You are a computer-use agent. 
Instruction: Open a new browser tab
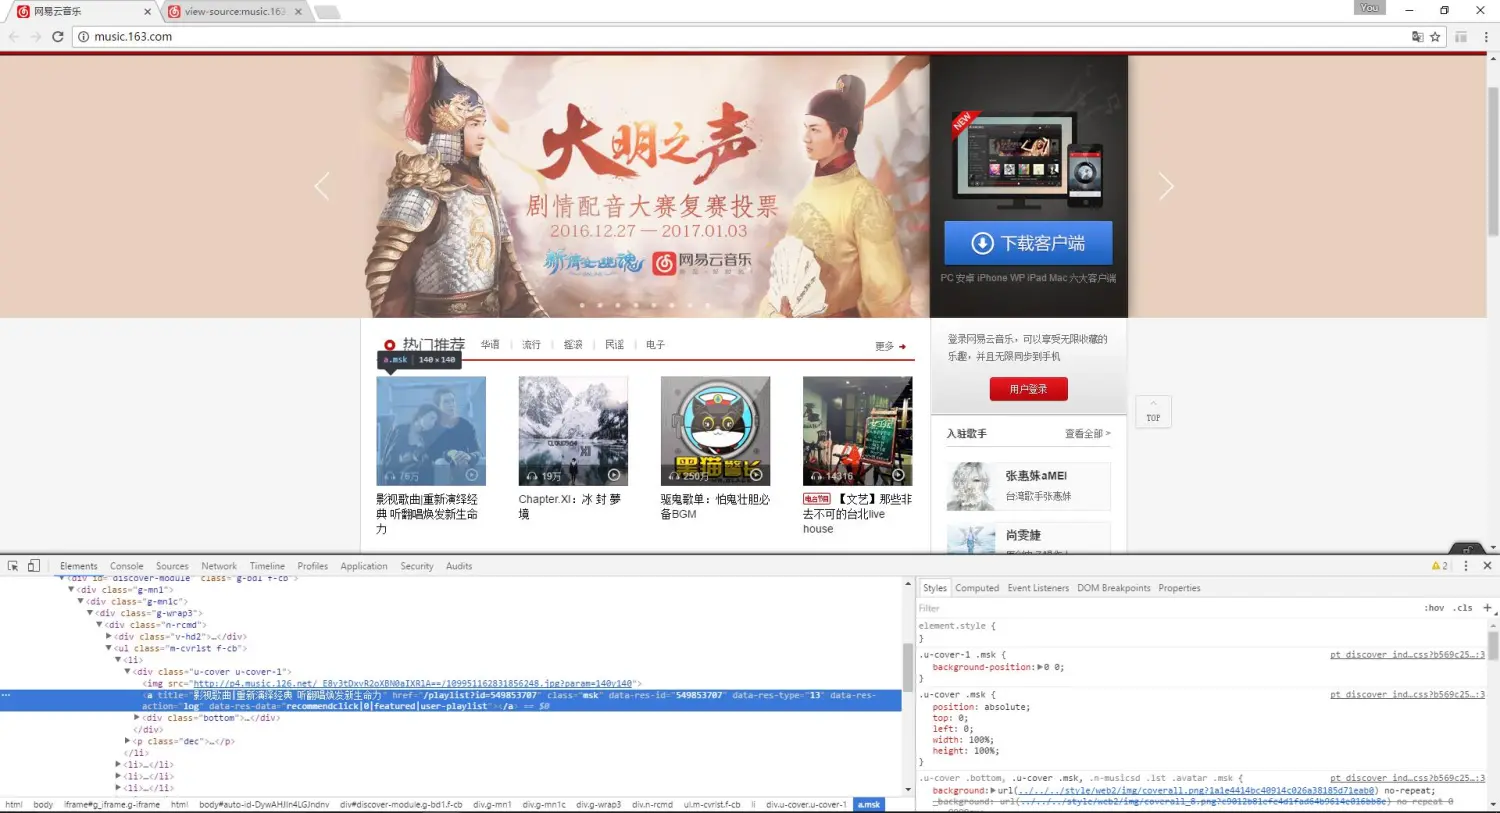(x=327, y=12)
